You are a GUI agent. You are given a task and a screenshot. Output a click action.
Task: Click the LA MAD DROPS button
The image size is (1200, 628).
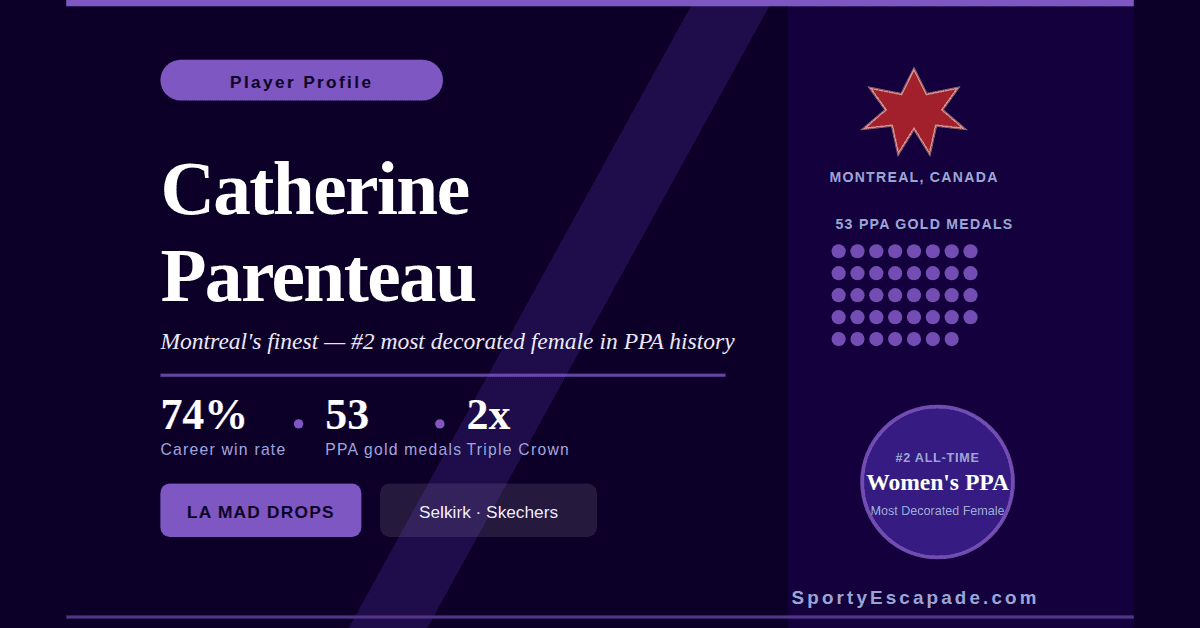point(260,510)
